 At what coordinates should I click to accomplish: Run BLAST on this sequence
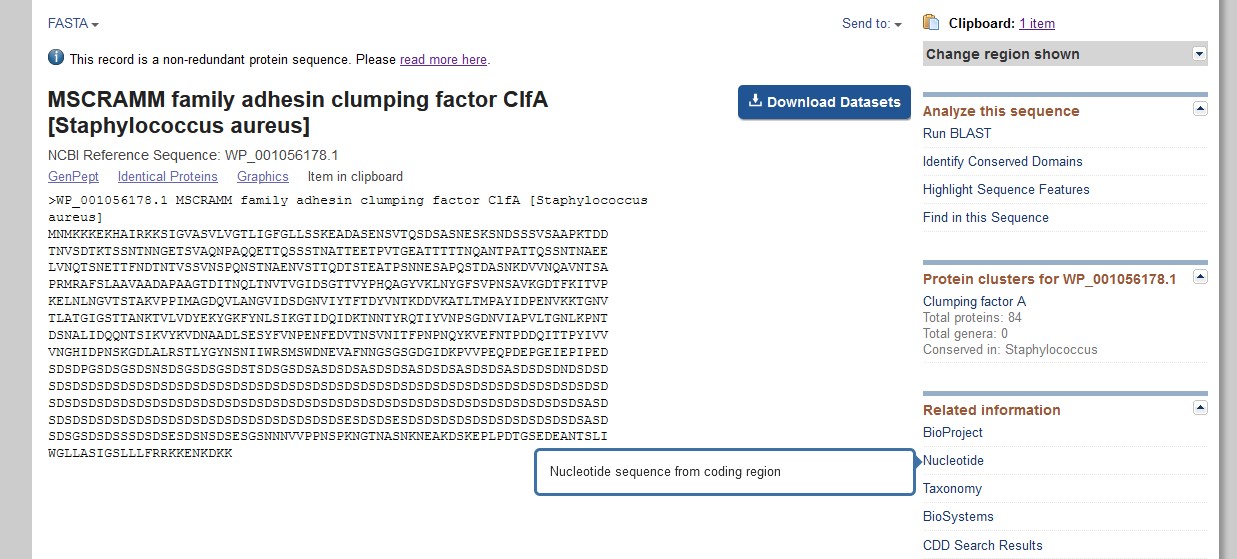[957, 133]
